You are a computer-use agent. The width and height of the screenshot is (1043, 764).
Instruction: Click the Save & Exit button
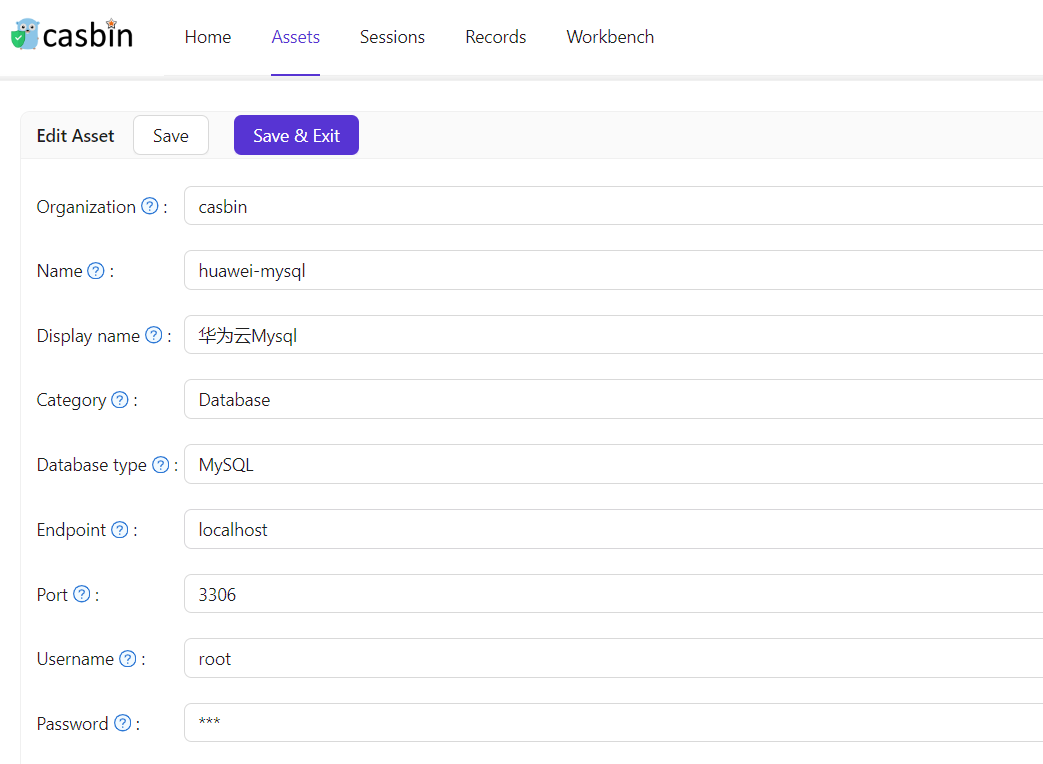tap(296, 135)
